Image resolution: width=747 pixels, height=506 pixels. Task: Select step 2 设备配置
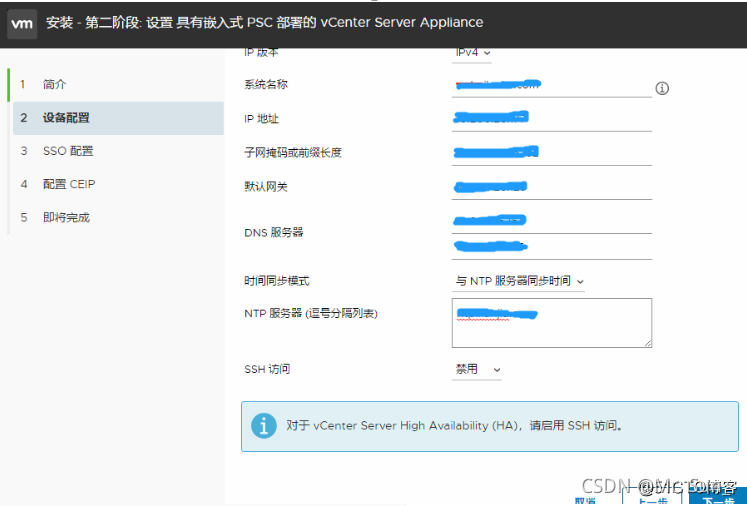(x=118, y=118)
